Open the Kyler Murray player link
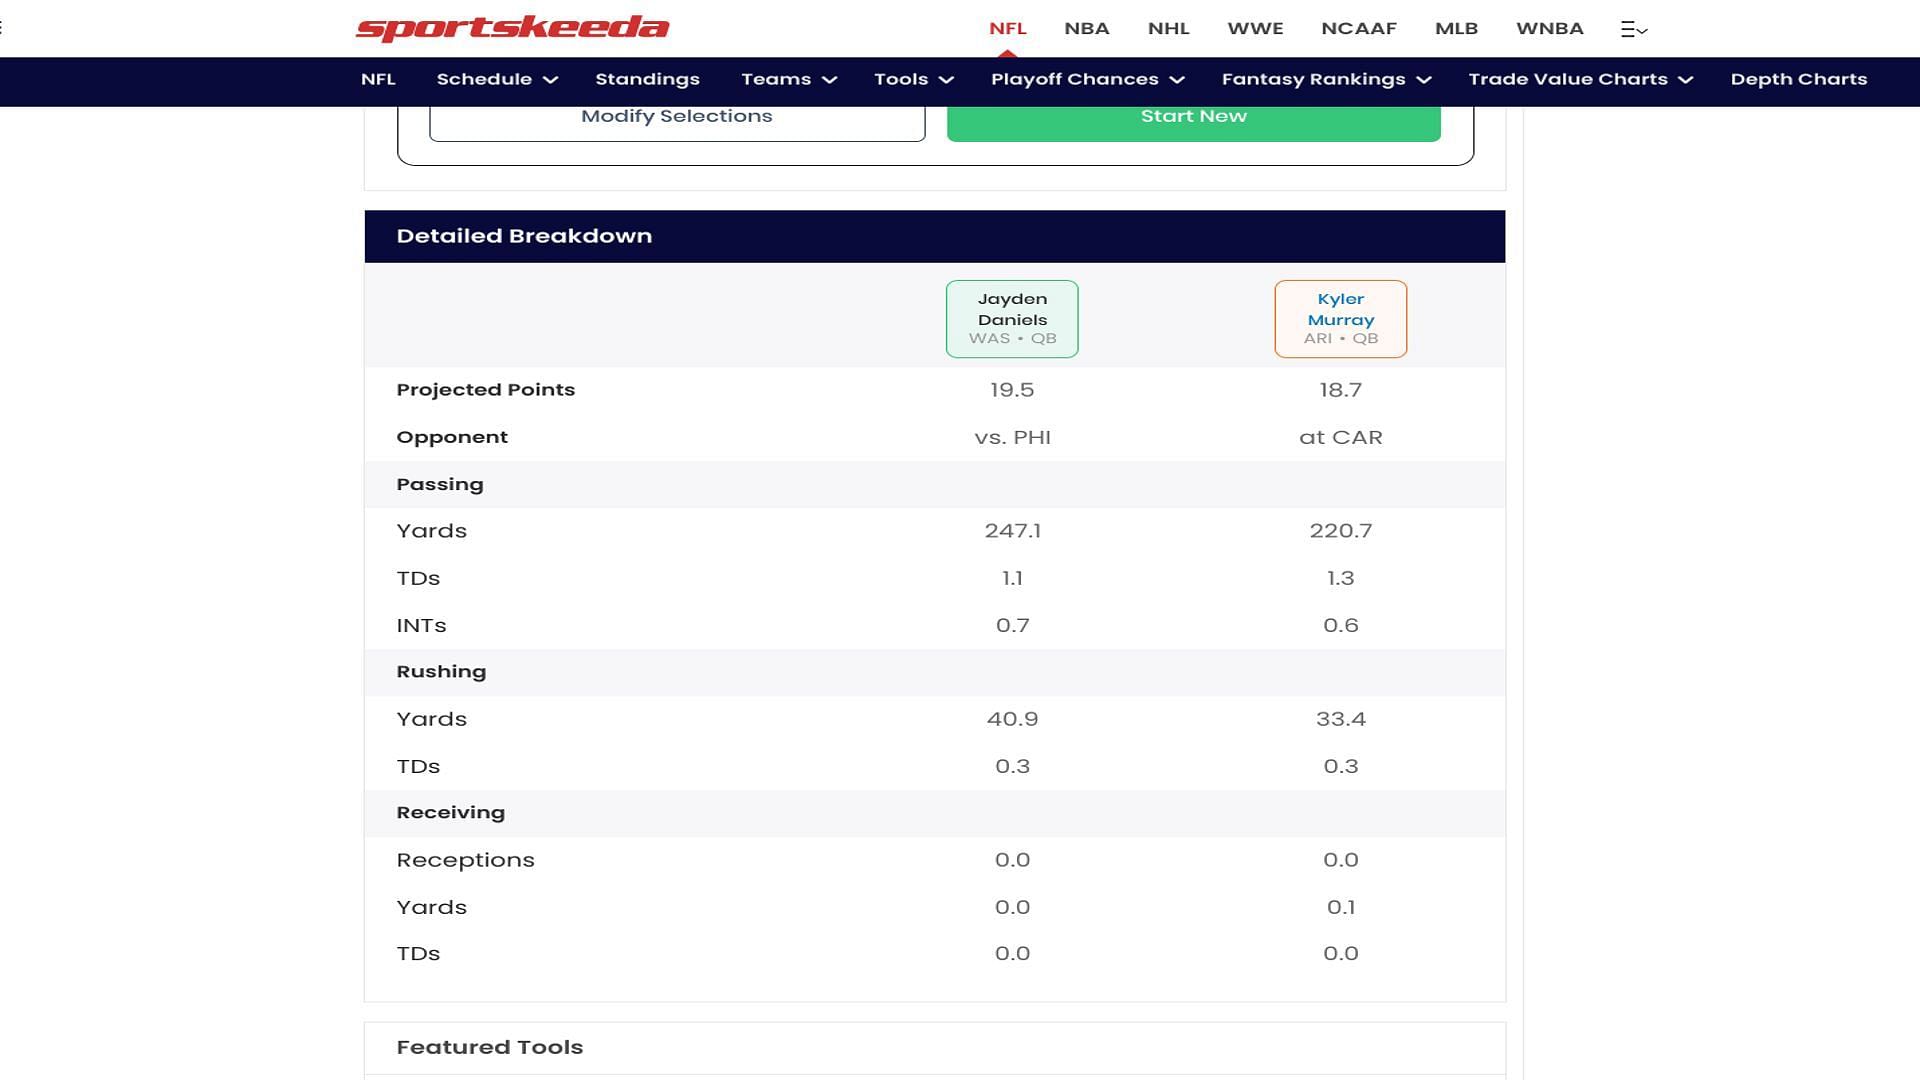 tap(1340, 309)
